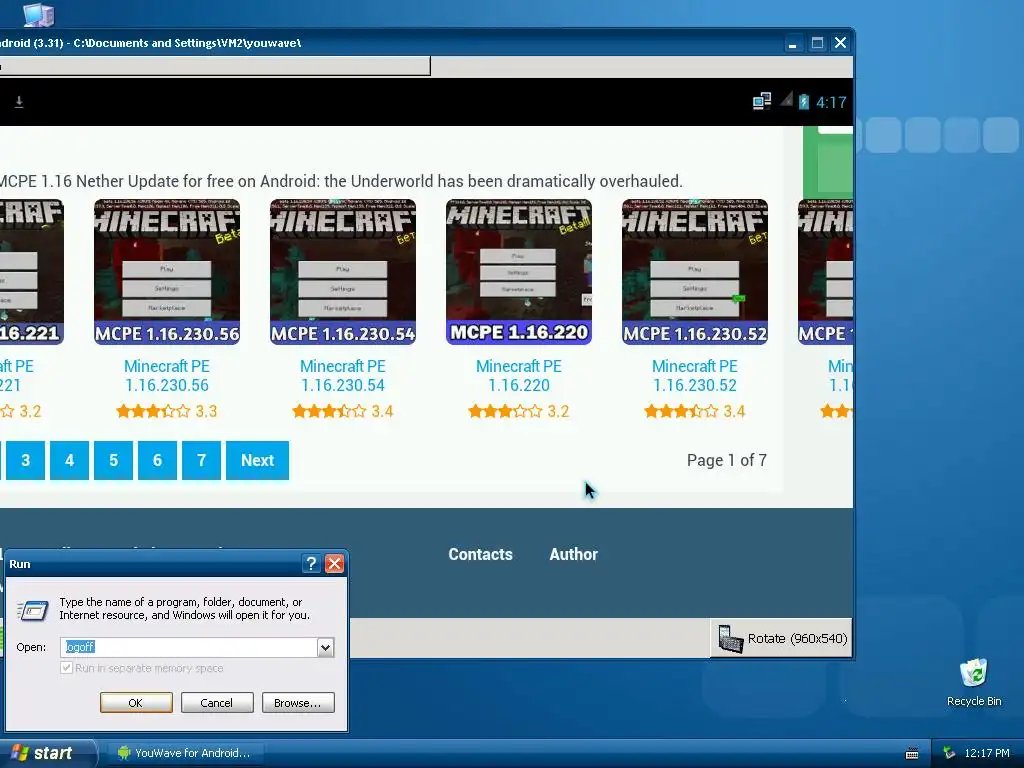1024x768 pixels.
Task: Click the Page 1 of 7 text
Action: point(726,460)
